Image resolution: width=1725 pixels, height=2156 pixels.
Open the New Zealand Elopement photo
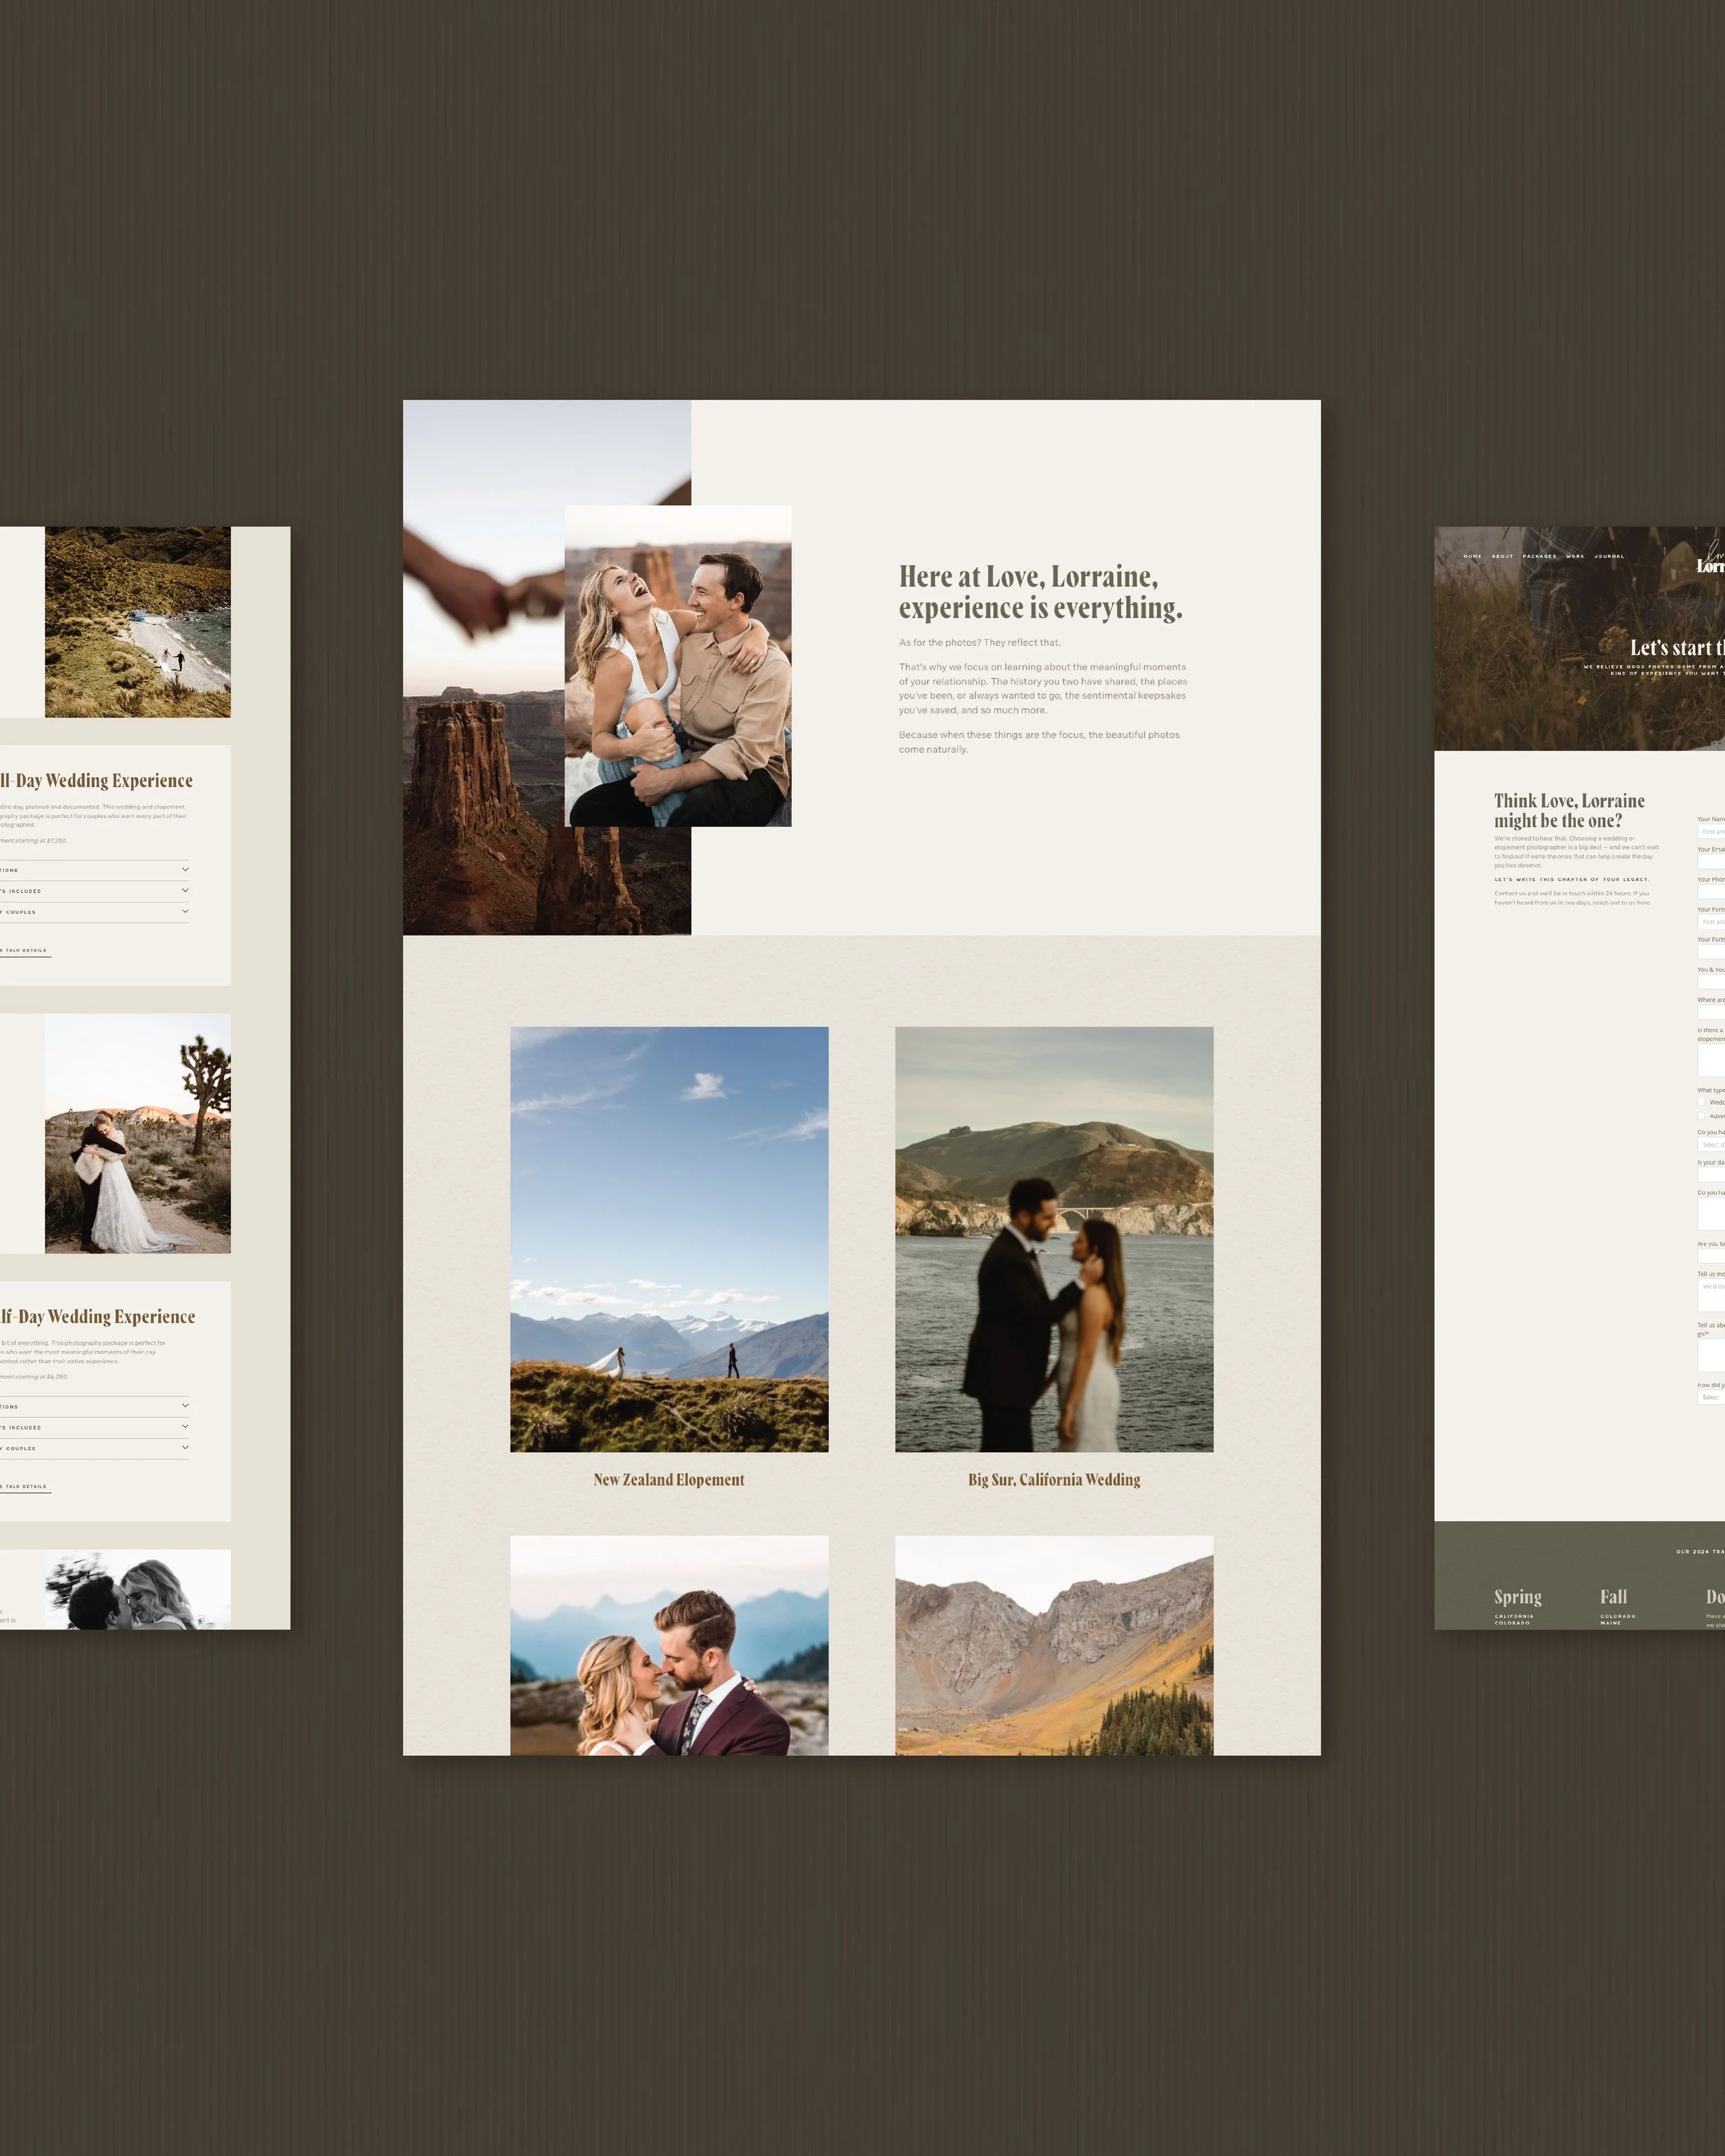[669, 1239]
